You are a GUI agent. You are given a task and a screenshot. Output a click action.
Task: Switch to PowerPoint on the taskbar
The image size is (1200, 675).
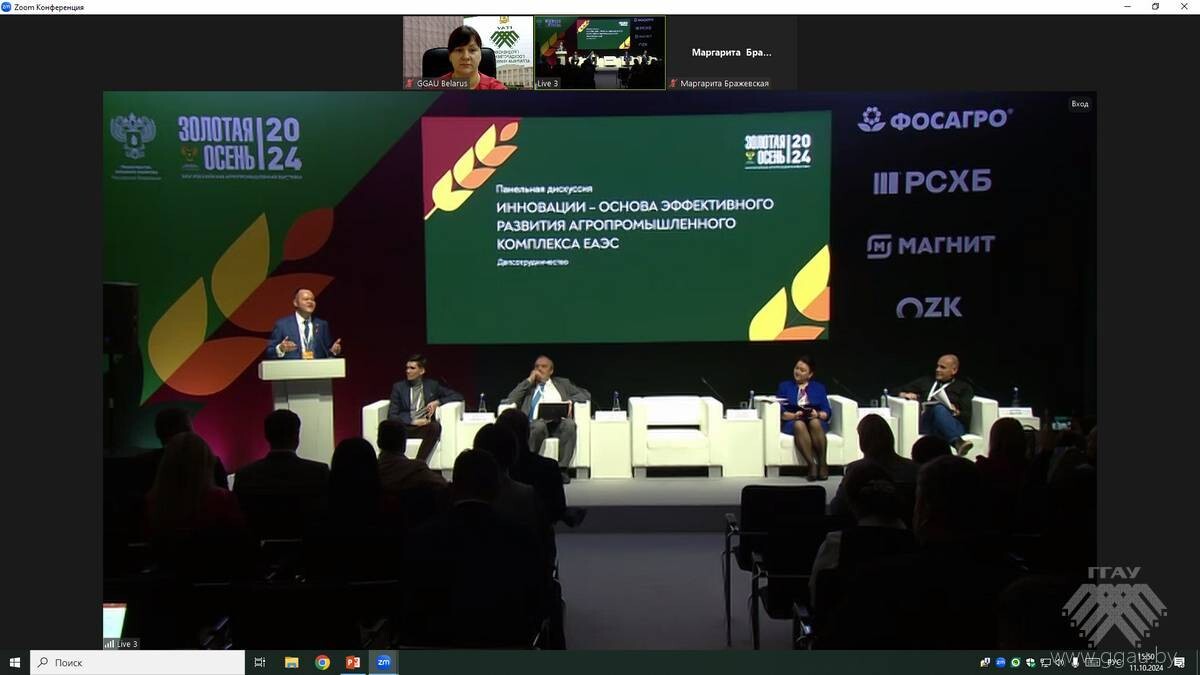(x=352, y=662)
